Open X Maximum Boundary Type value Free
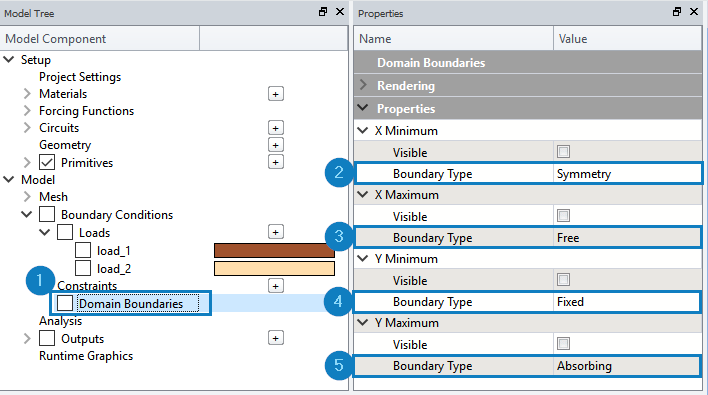 (627, 238)
